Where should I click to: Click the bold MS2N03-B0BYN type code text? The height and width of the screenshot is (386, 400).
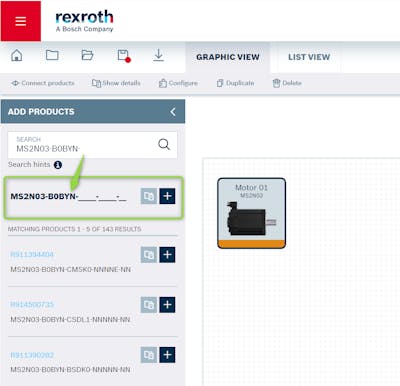click(x=68, y=196)
